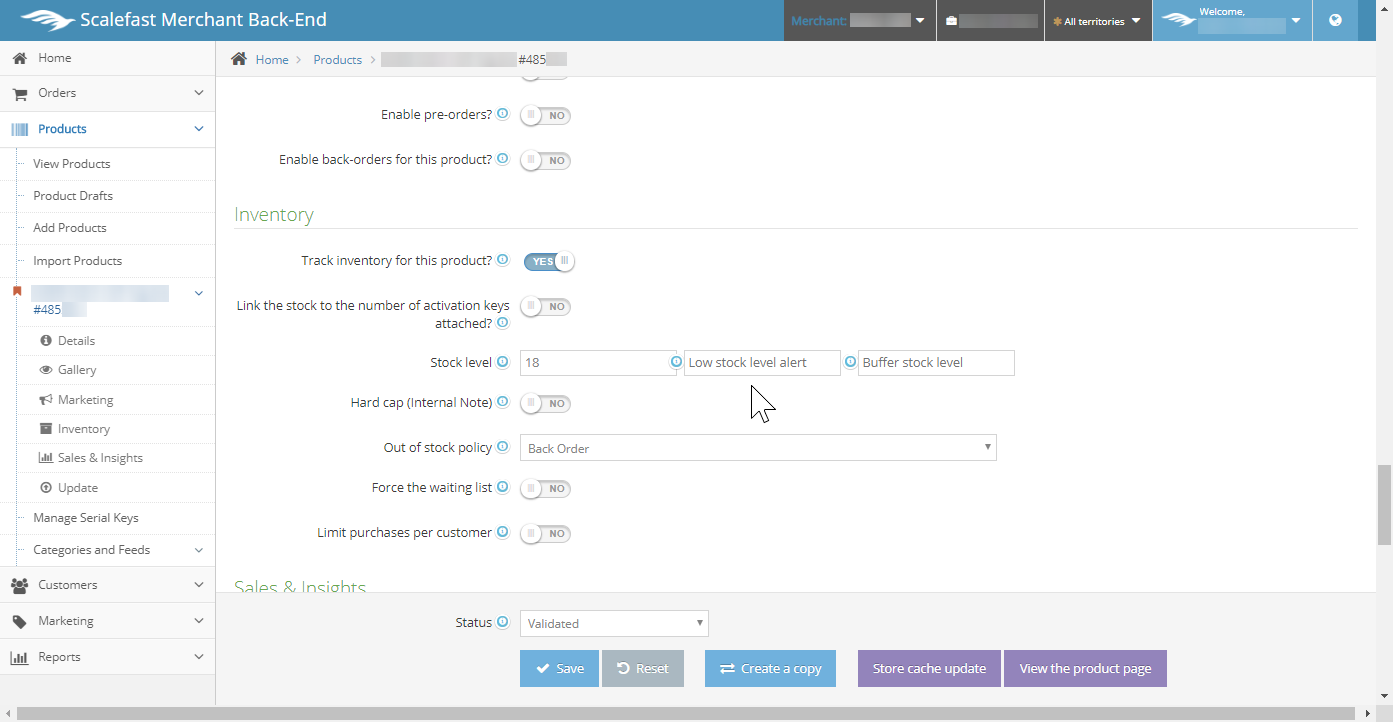
Task: Open Sales & Insights in sidebar
Action: pyautogui.click(x=100, y=458)
